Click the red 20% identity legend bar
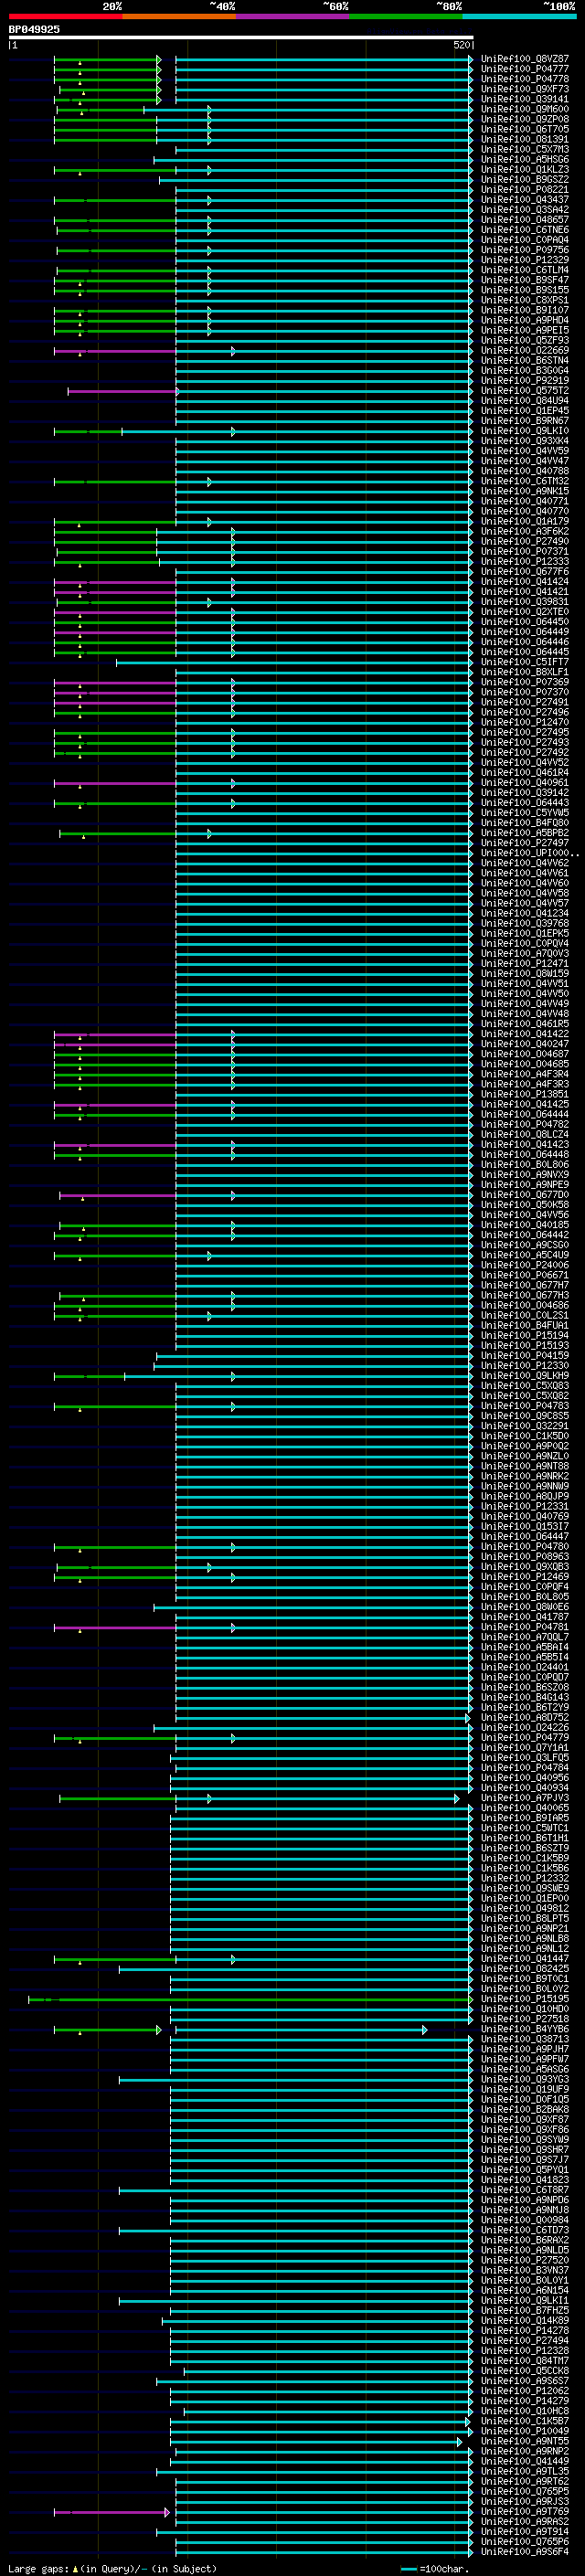 click(x=65, y=16)
